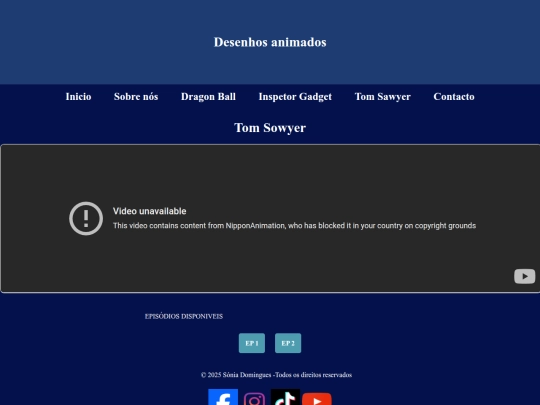Open the Instagram icon in footer

coord(255,398)
